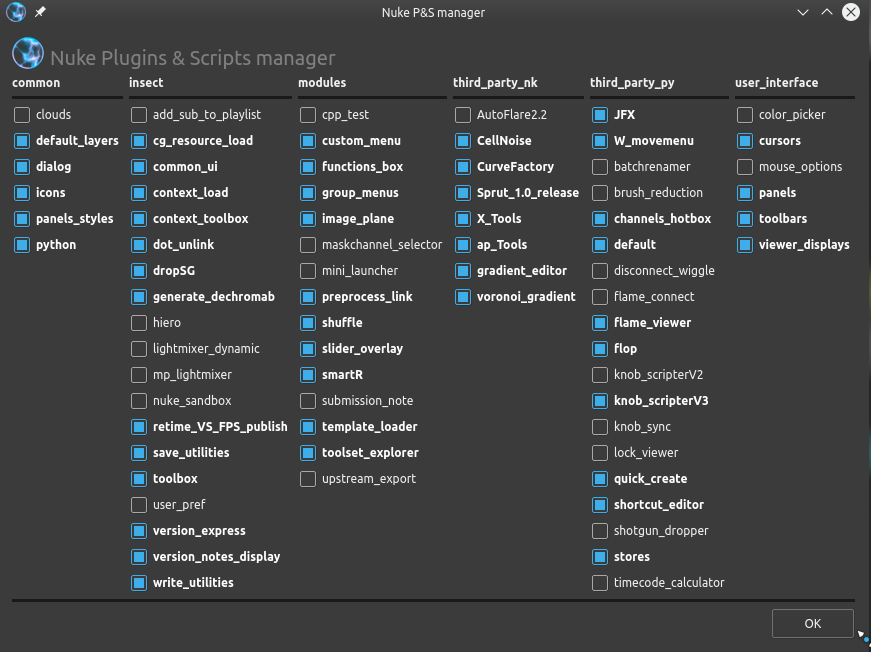
Task: Click the shade window arrow in the title bar
Action: tap(826, 12)
